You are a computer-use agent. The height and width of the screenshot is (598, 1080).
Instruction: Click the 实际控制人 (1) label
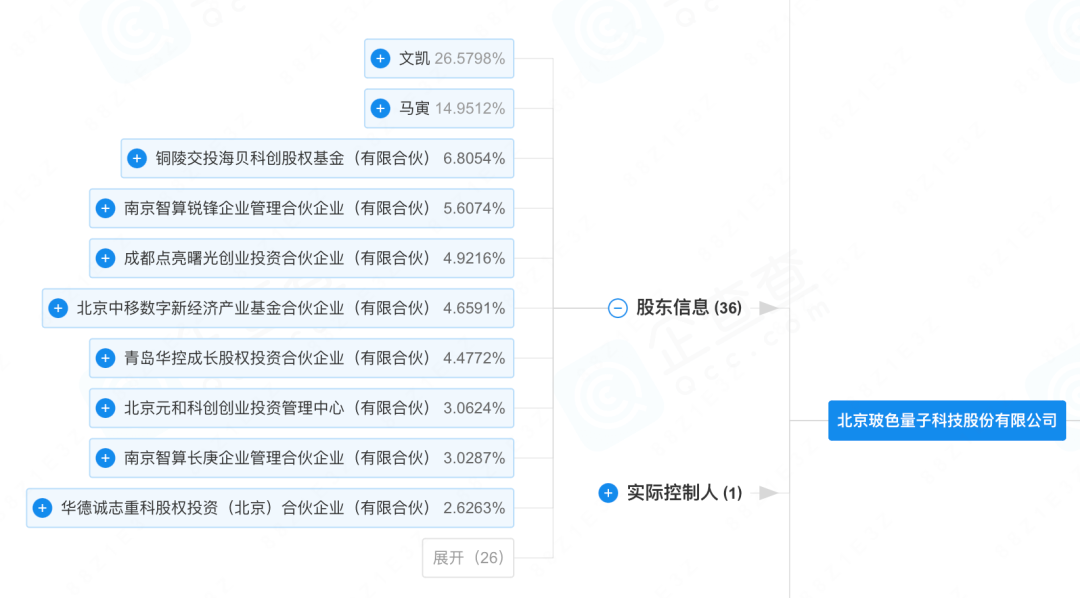[684, 493]
